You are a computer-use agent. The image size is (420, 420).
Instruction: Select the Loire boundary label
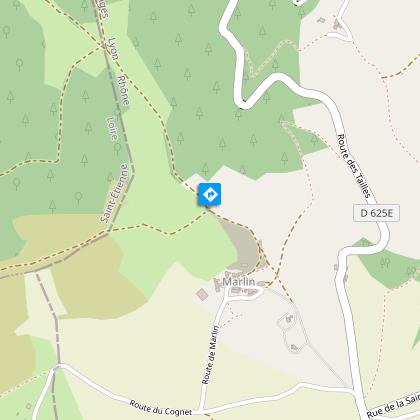(x=112, y=128)
